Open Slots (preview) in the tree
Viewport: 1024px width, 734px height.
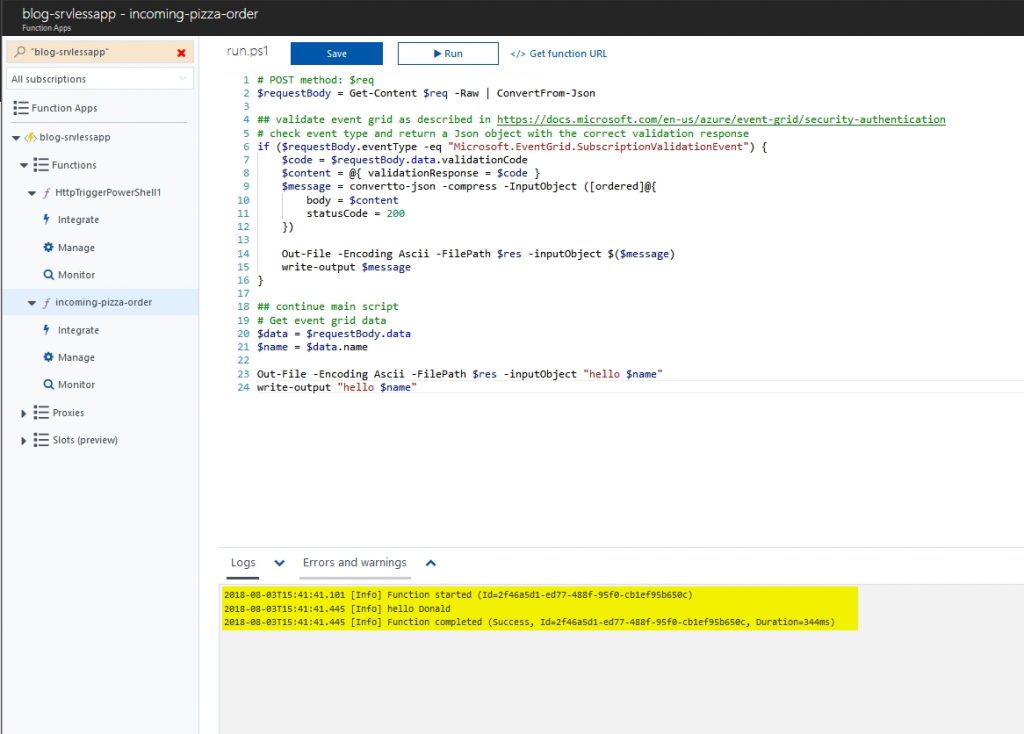point(85,440)
